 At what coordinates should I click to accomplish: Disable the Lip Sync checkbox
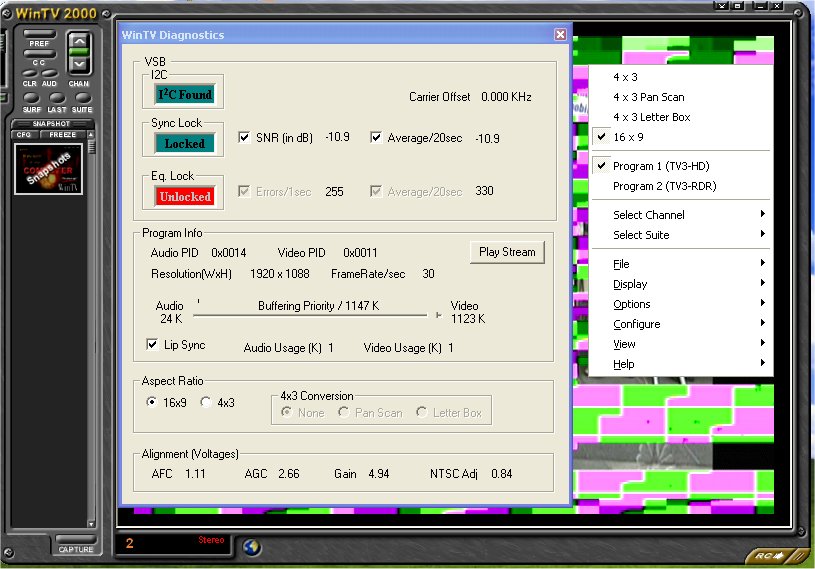(x=152, y=345)
